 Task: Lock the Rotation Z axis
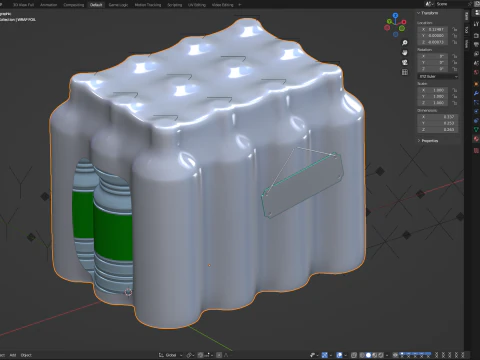454,69
